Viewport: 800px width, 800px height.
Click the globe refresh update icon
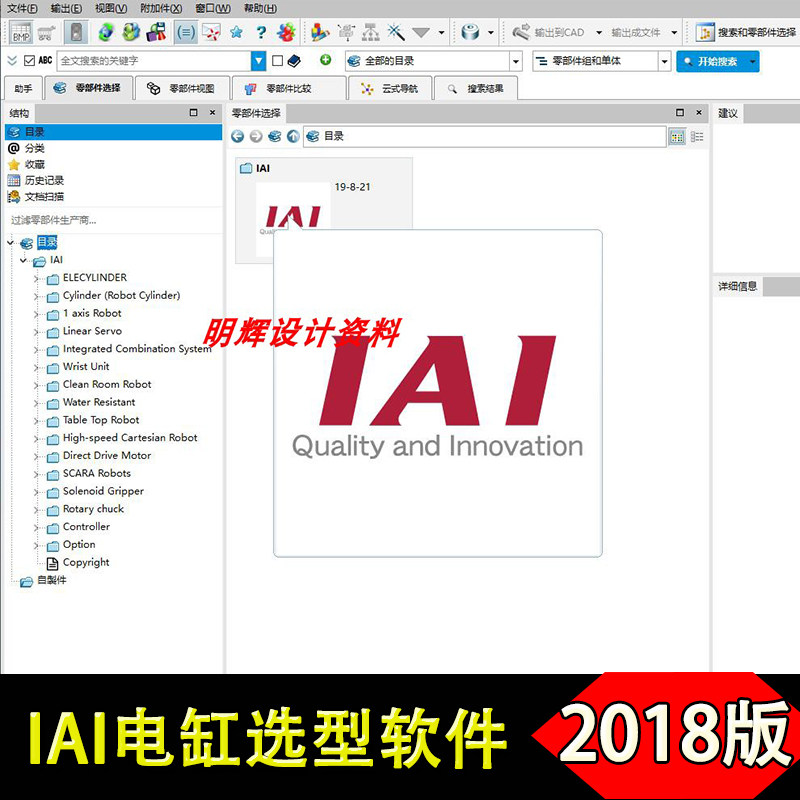point(106,33)
